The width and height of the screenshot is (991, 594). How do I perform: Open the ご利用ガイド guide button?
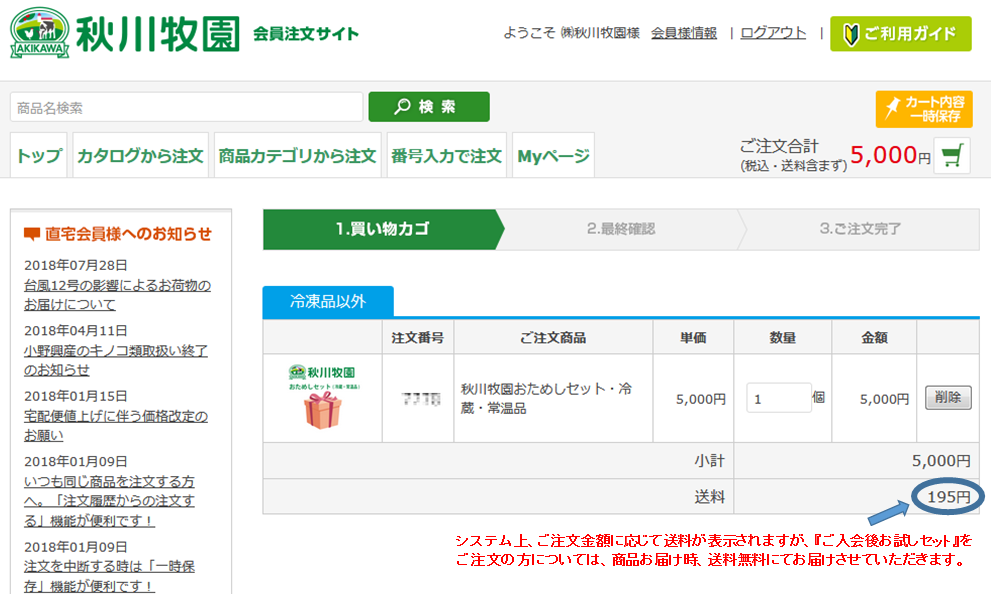click(x=901, y=33)
